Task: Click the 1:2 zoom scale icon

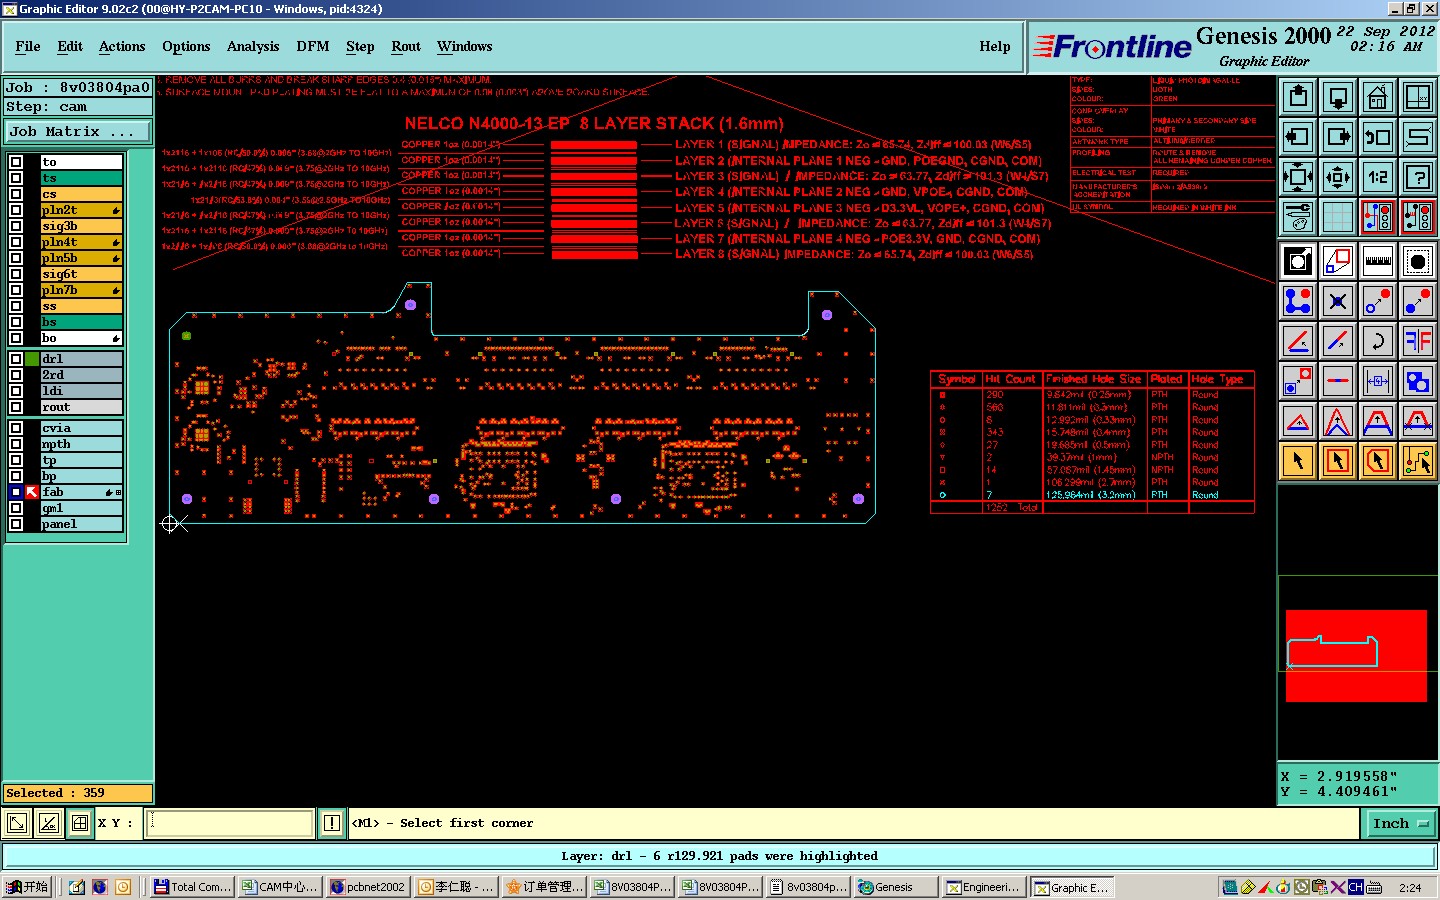Action: pos(1378,177)
